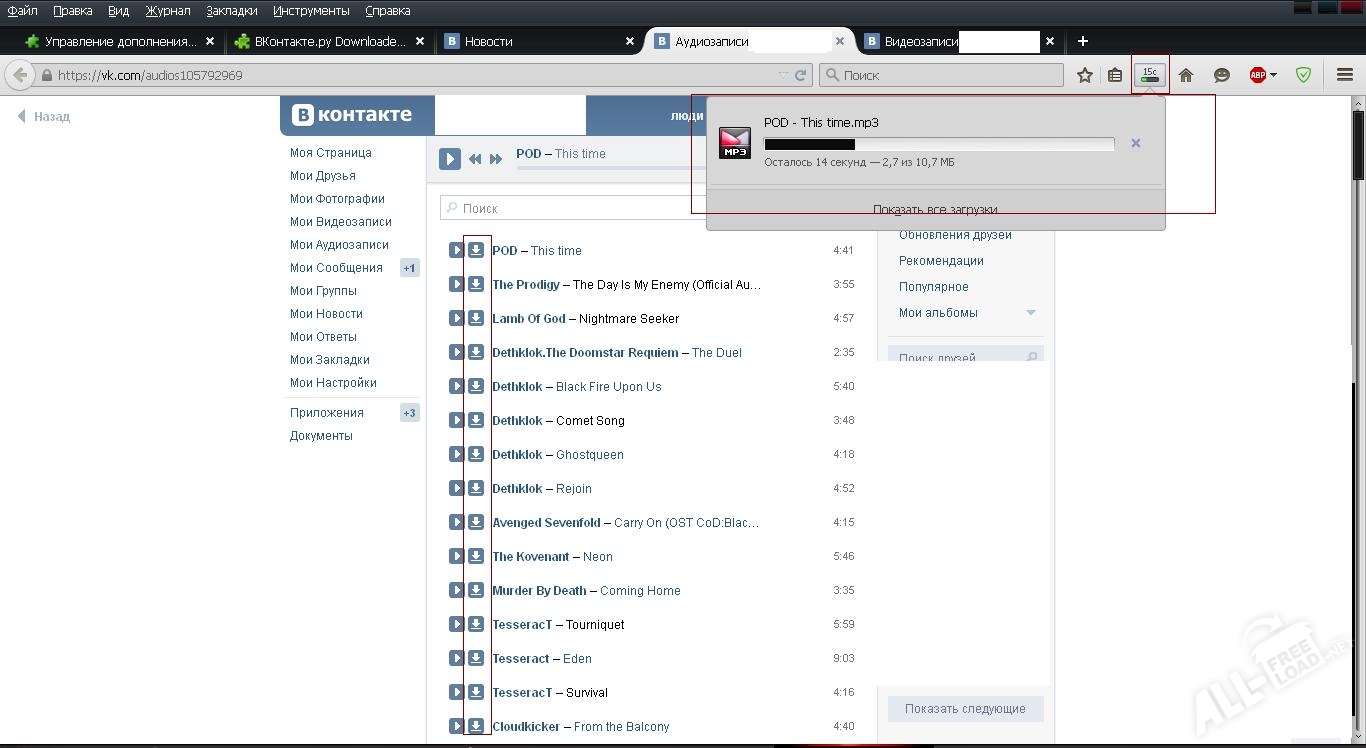Open the Firefox hamburger menu
Viewport: 1366px width, 748px height.
coord(1345,75)
